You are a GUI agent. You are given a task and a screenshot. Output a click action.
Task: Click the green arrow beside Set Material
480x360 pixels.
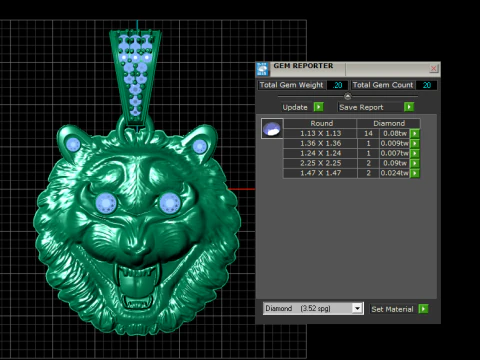(423, 309)
